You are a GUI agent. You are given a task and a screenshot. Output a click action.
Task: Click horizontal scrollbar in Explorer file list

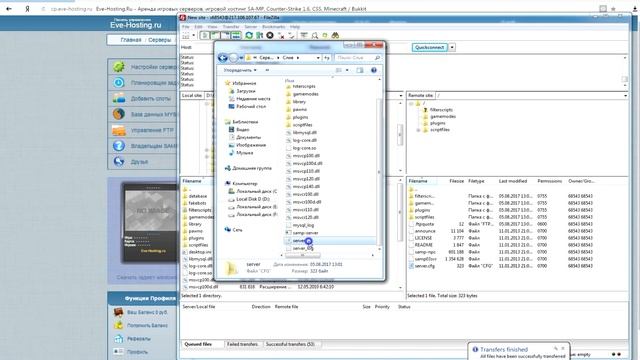302,256
